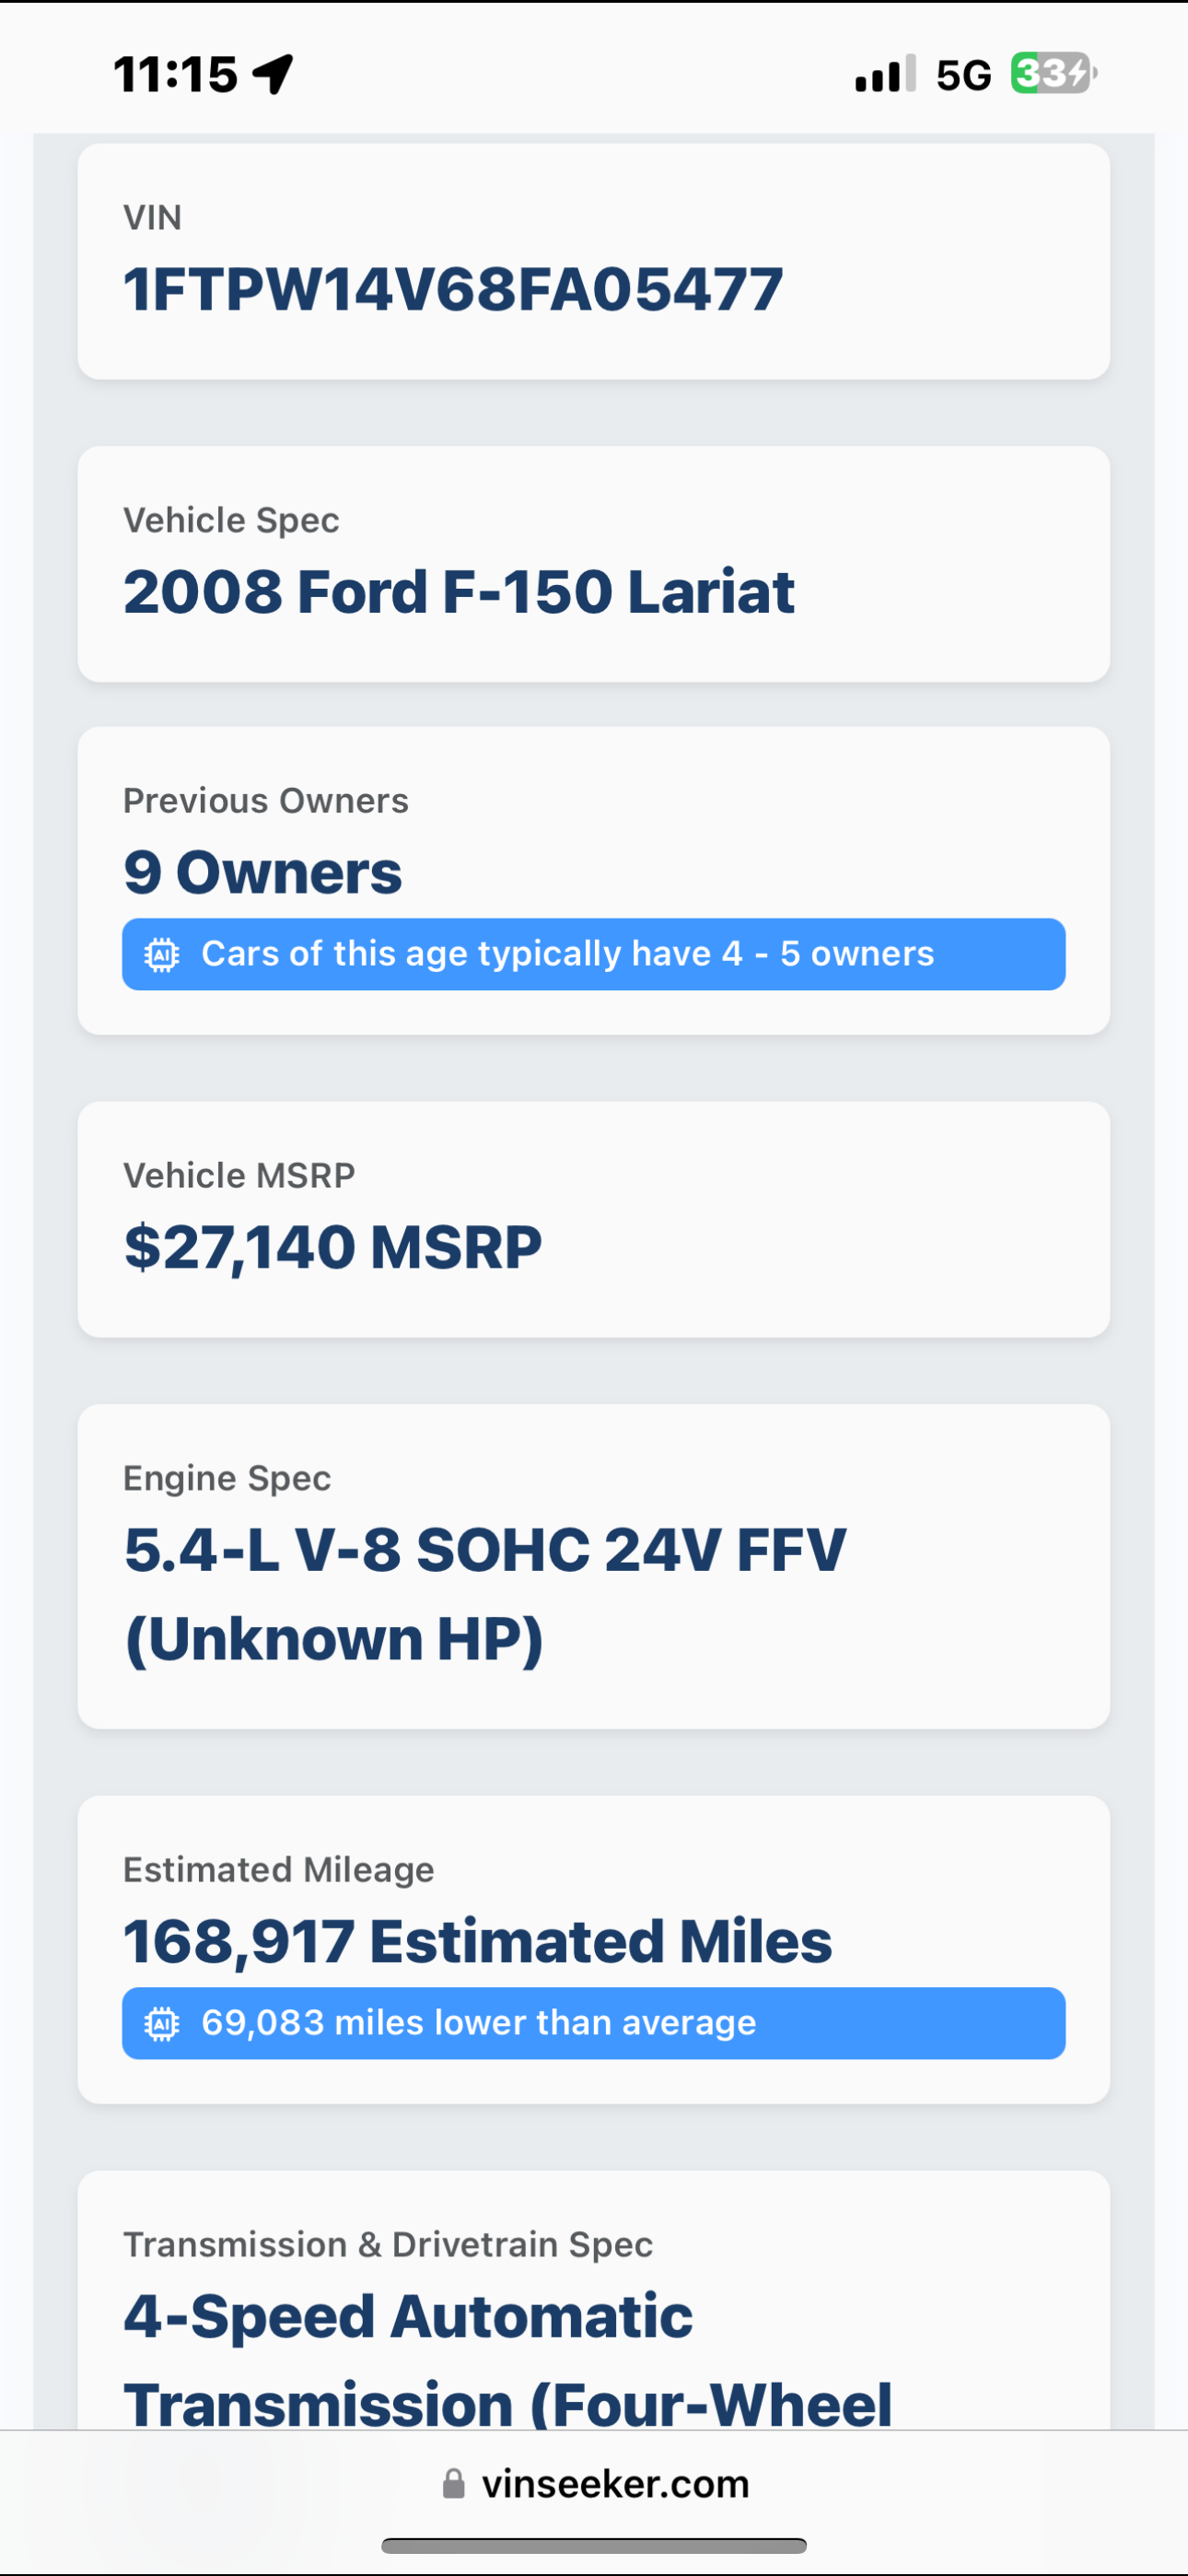Tap the location arrow in the status bar
1188x2576 pixels.
[x=273, y=75]
